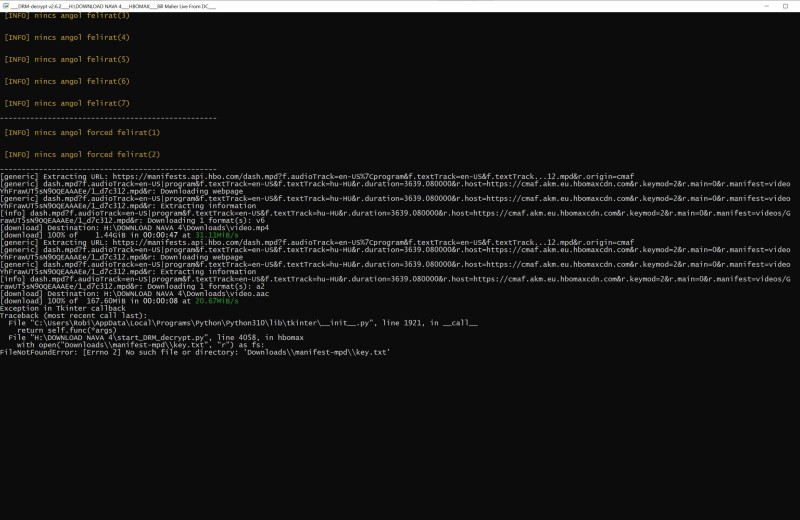Click the line 'nincs angol felirat(3)'
800x520 pixels.
point(67,16)
